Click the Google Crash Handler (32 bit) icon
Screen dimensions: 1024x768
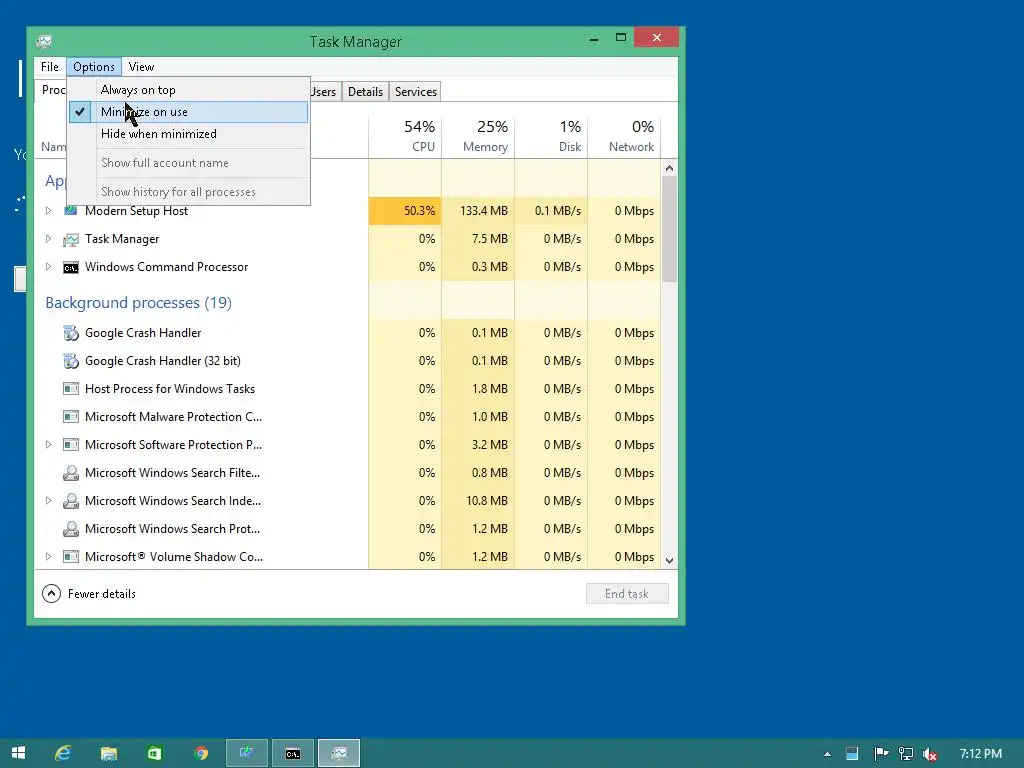click(x=71, y=361)
